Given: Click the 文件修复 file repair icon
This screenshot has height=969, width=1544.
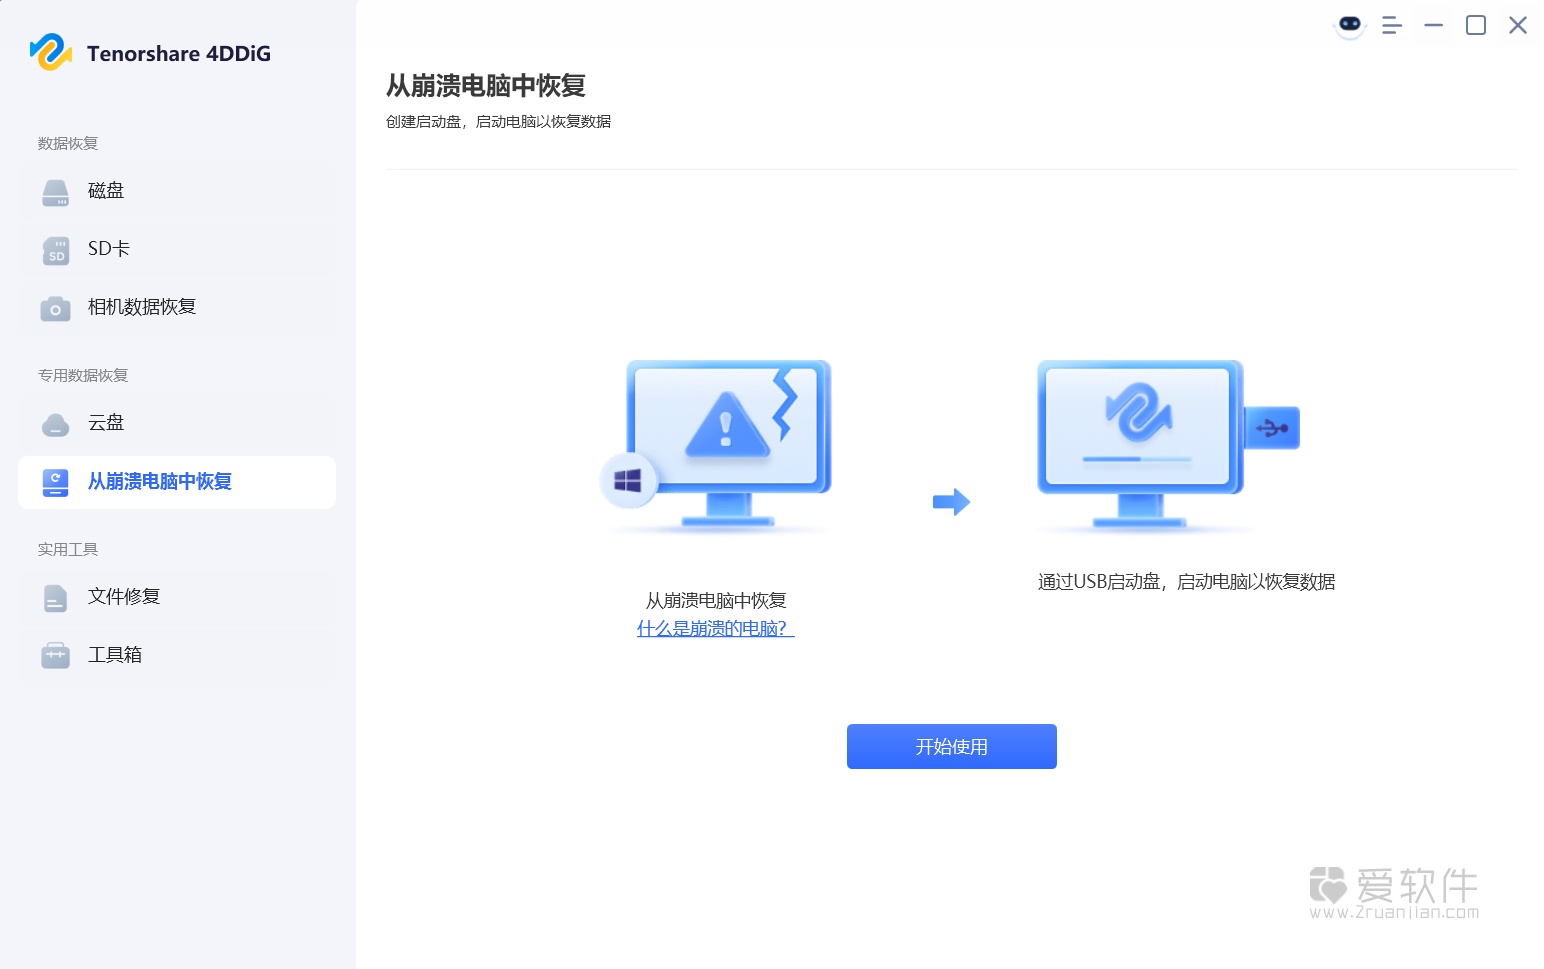Looking at the screenshot, I should [x=54, y=596].
